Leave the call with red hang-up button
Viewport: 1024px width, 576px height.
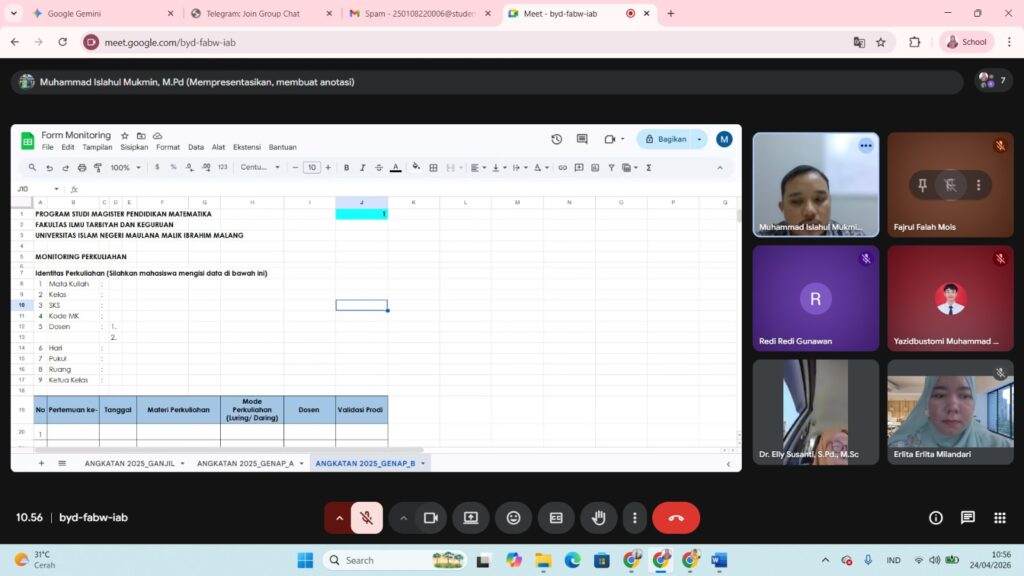676,518
